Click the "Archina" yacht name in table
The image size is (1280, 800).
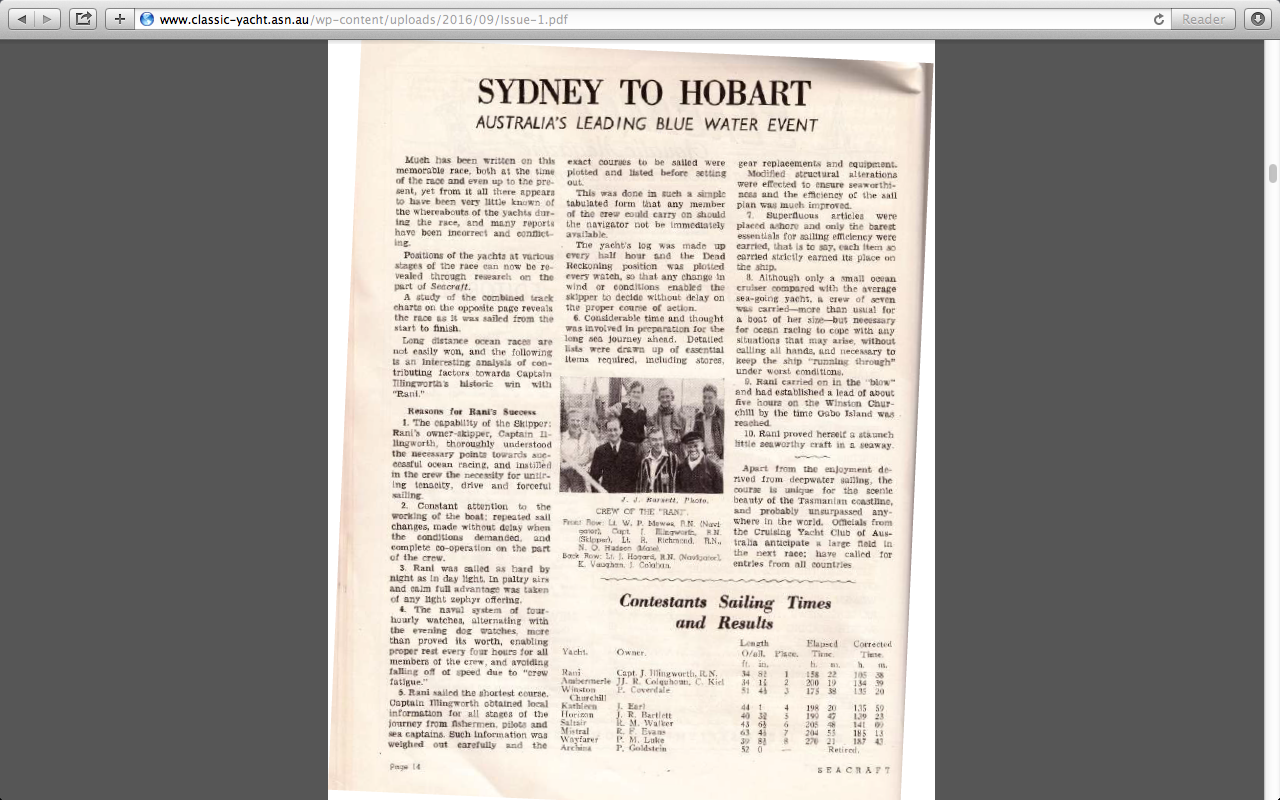578,748
